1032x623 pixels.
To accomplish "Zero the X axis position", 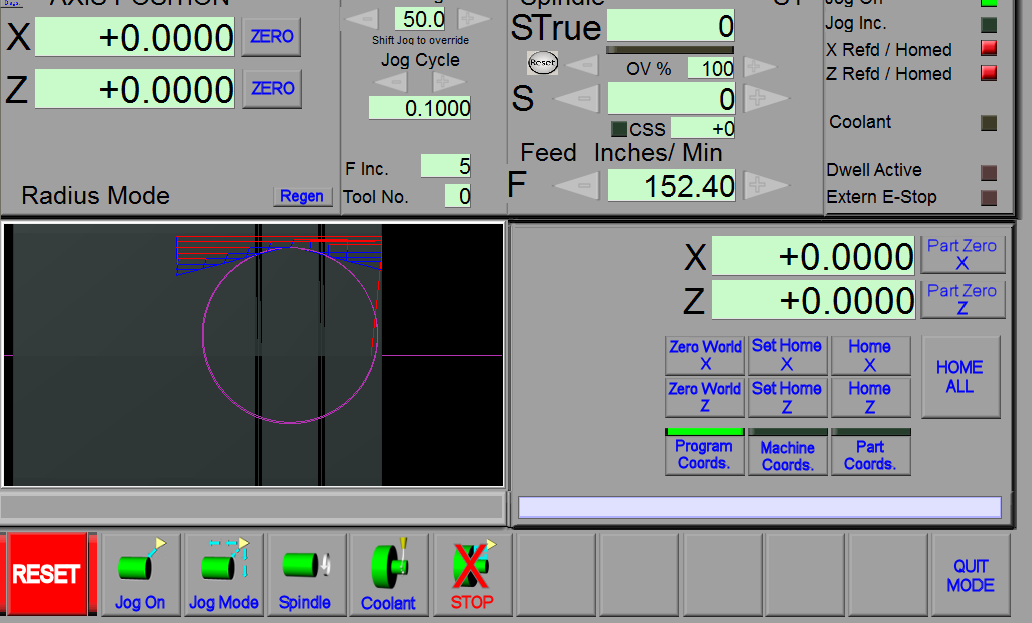I will coord(272,36).
